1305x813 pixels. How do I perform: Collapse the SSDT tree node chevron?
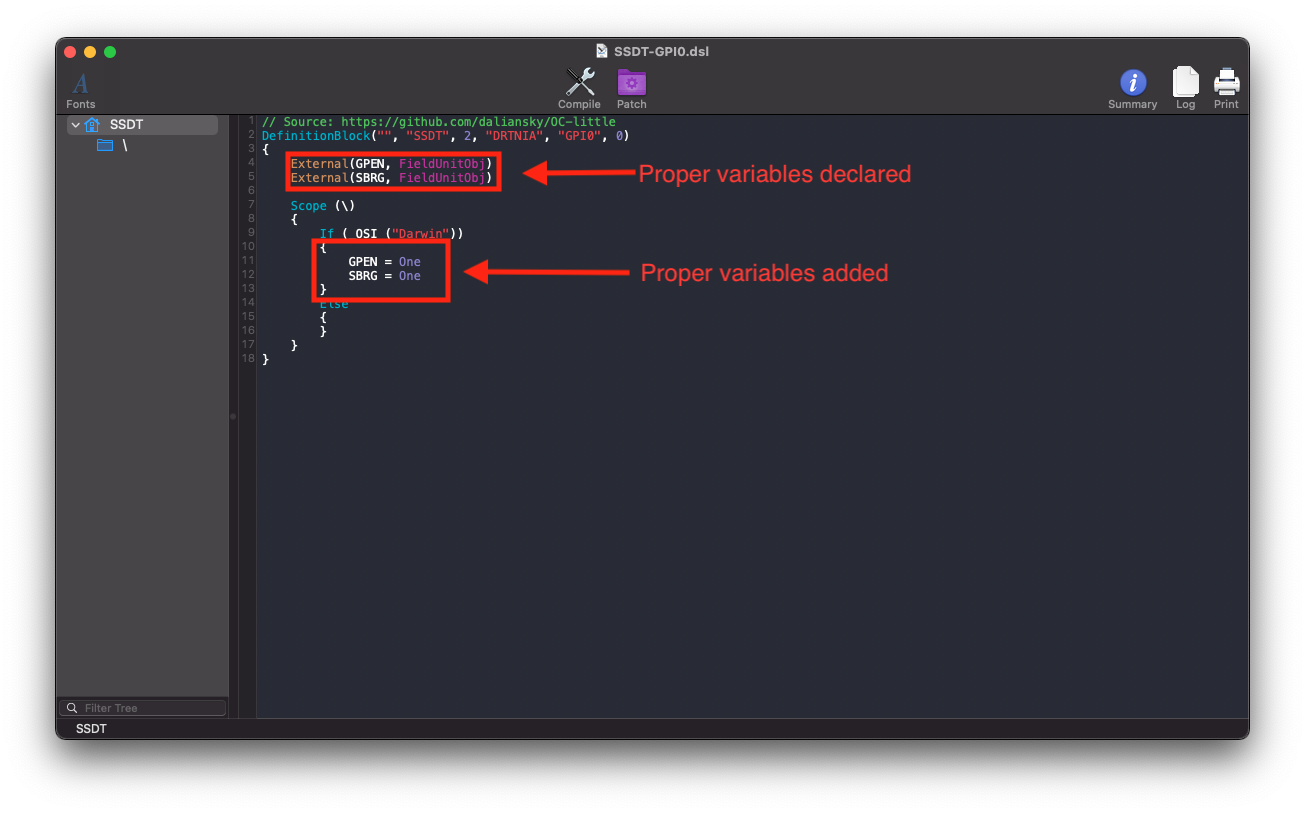[76, 125]
